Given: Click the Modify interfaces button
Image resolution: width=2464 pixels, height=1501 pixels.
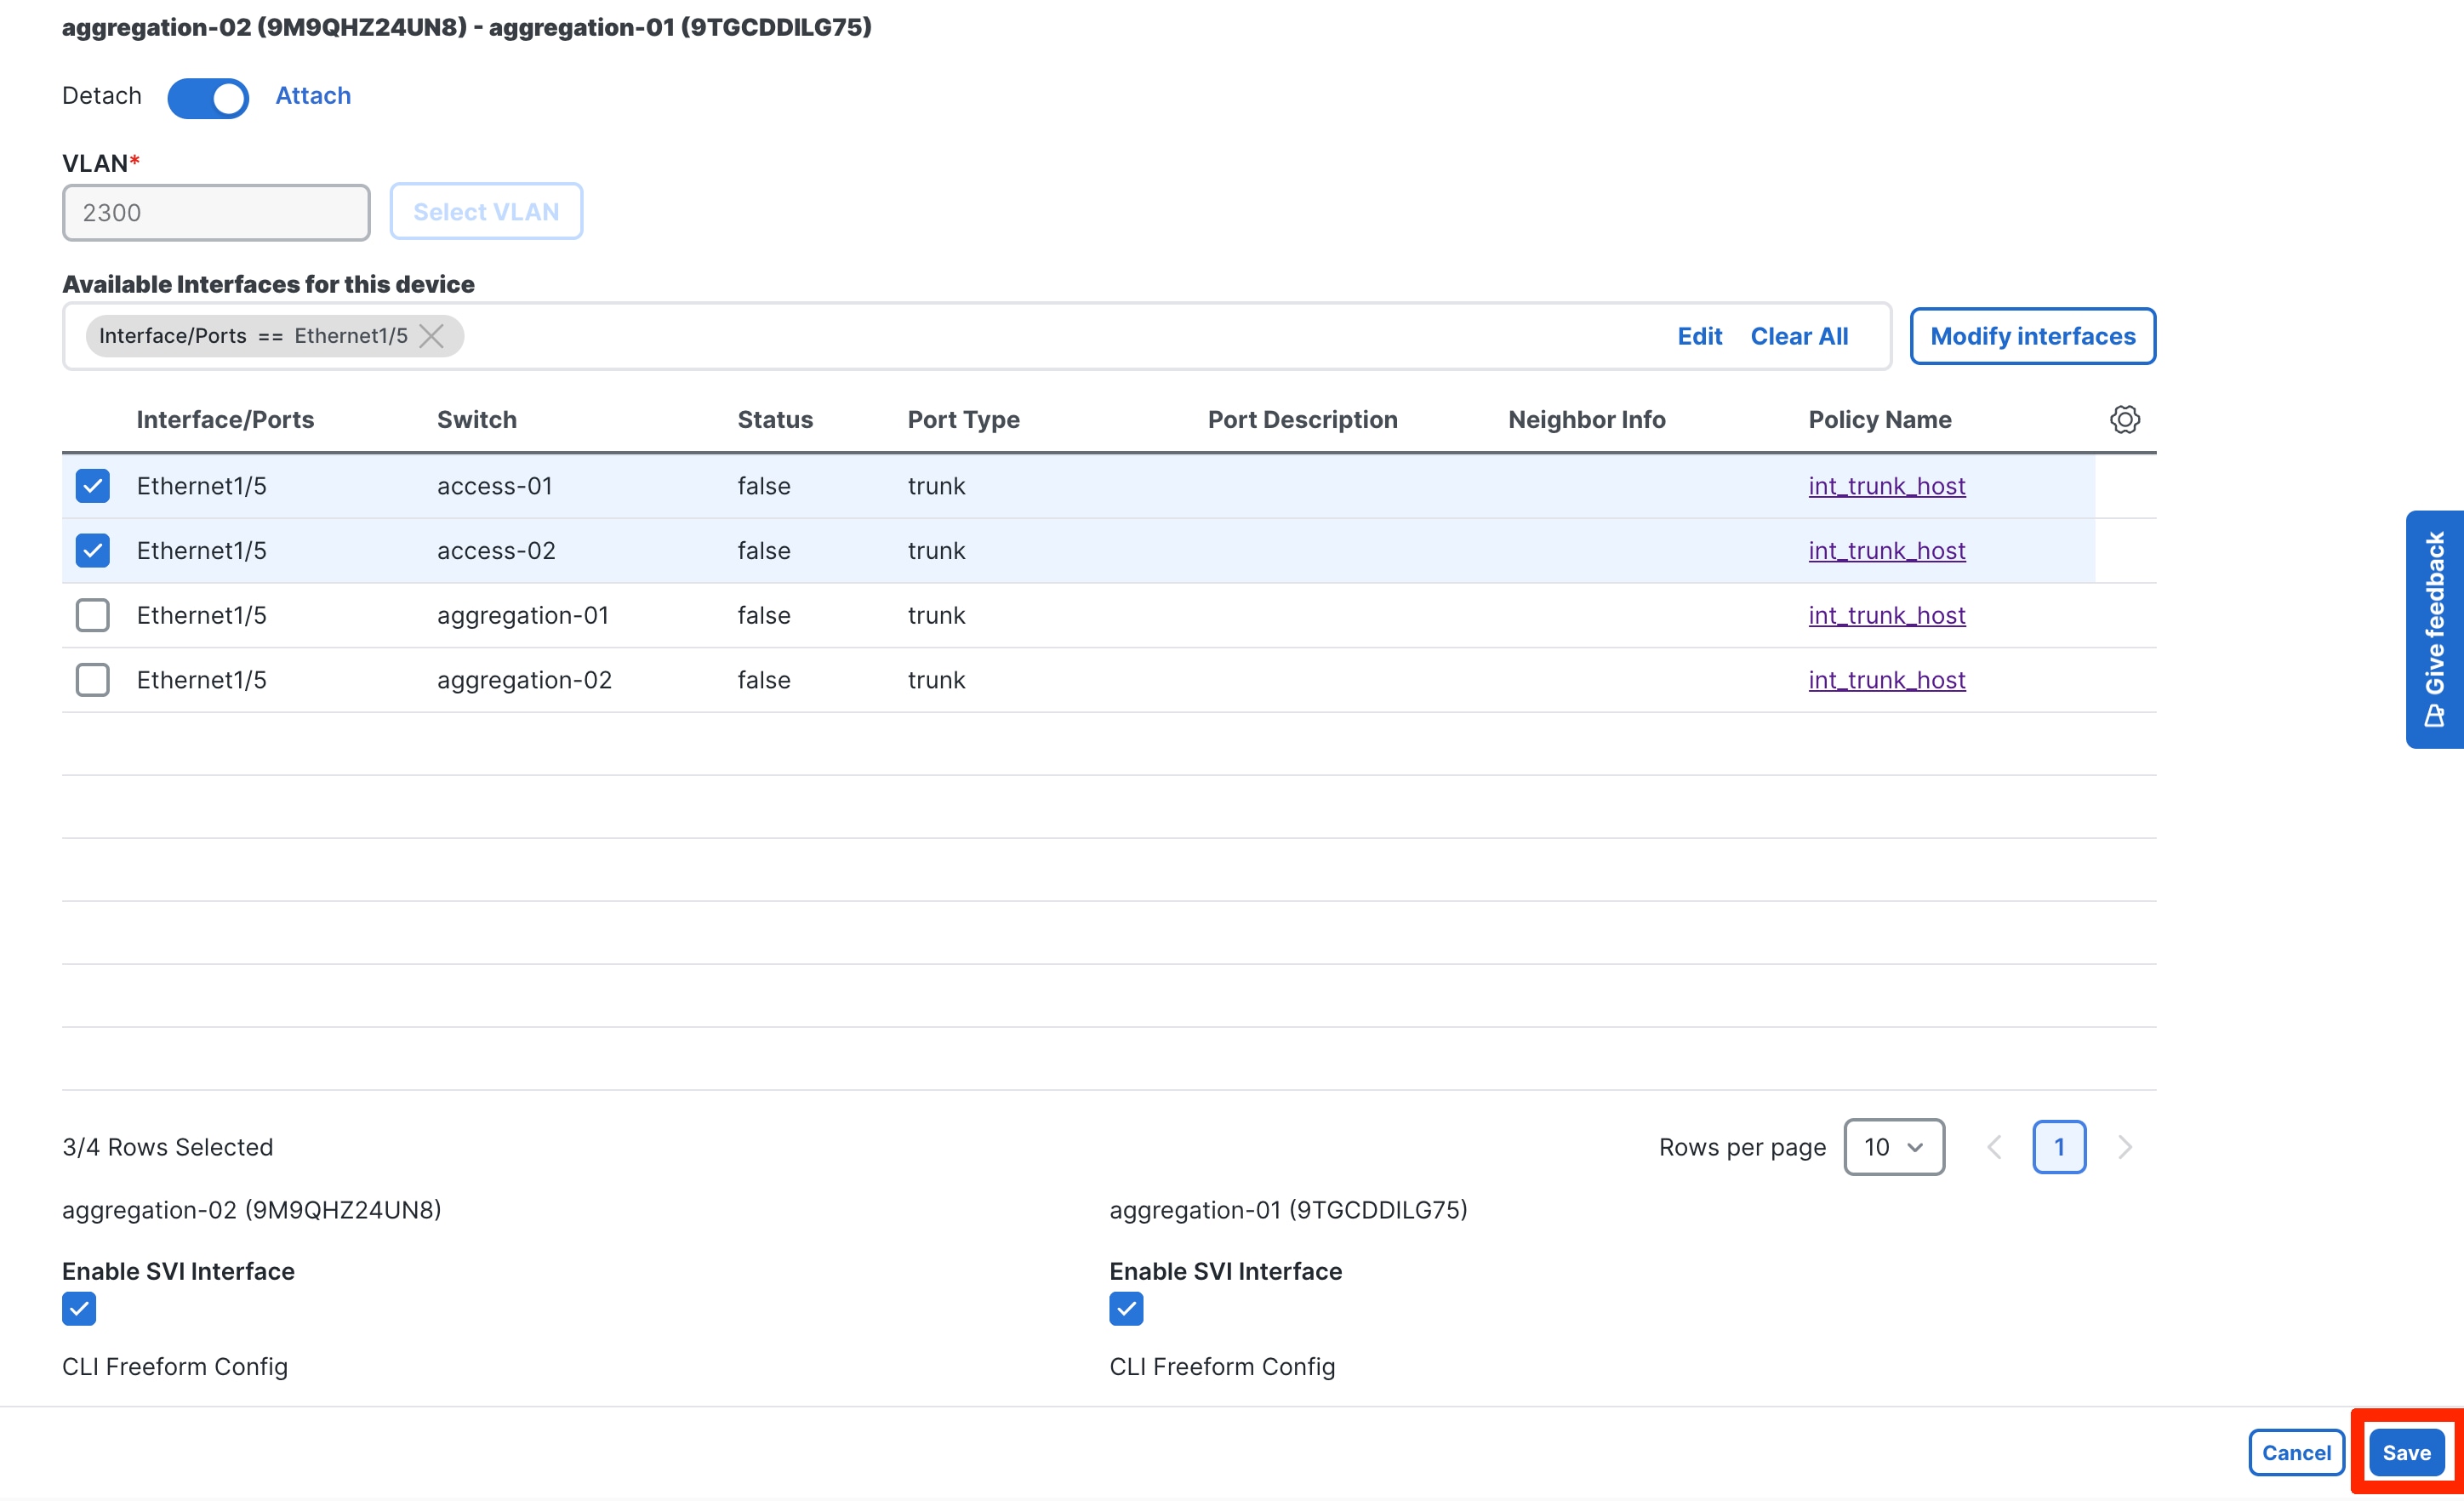Looking at the screenshot, I should (2032, 336).
